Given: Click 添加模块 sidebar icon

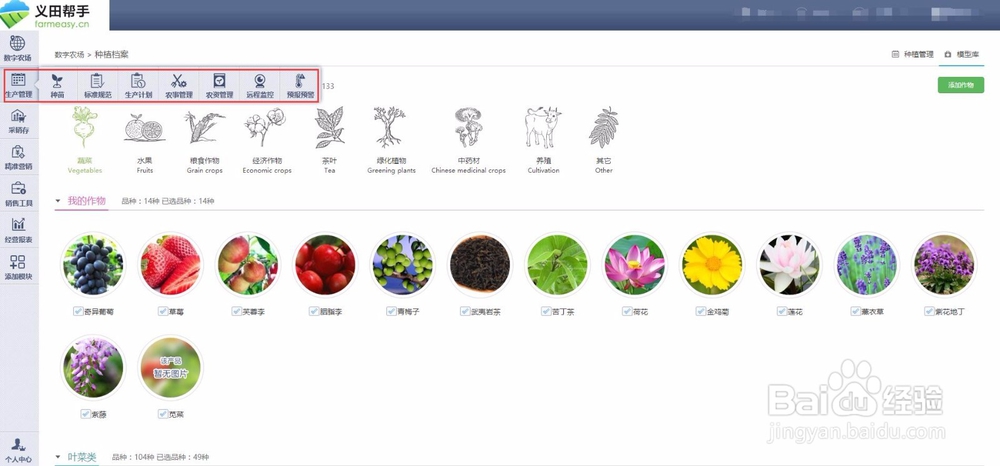Looking at the screenshot, I should point(18,267).
